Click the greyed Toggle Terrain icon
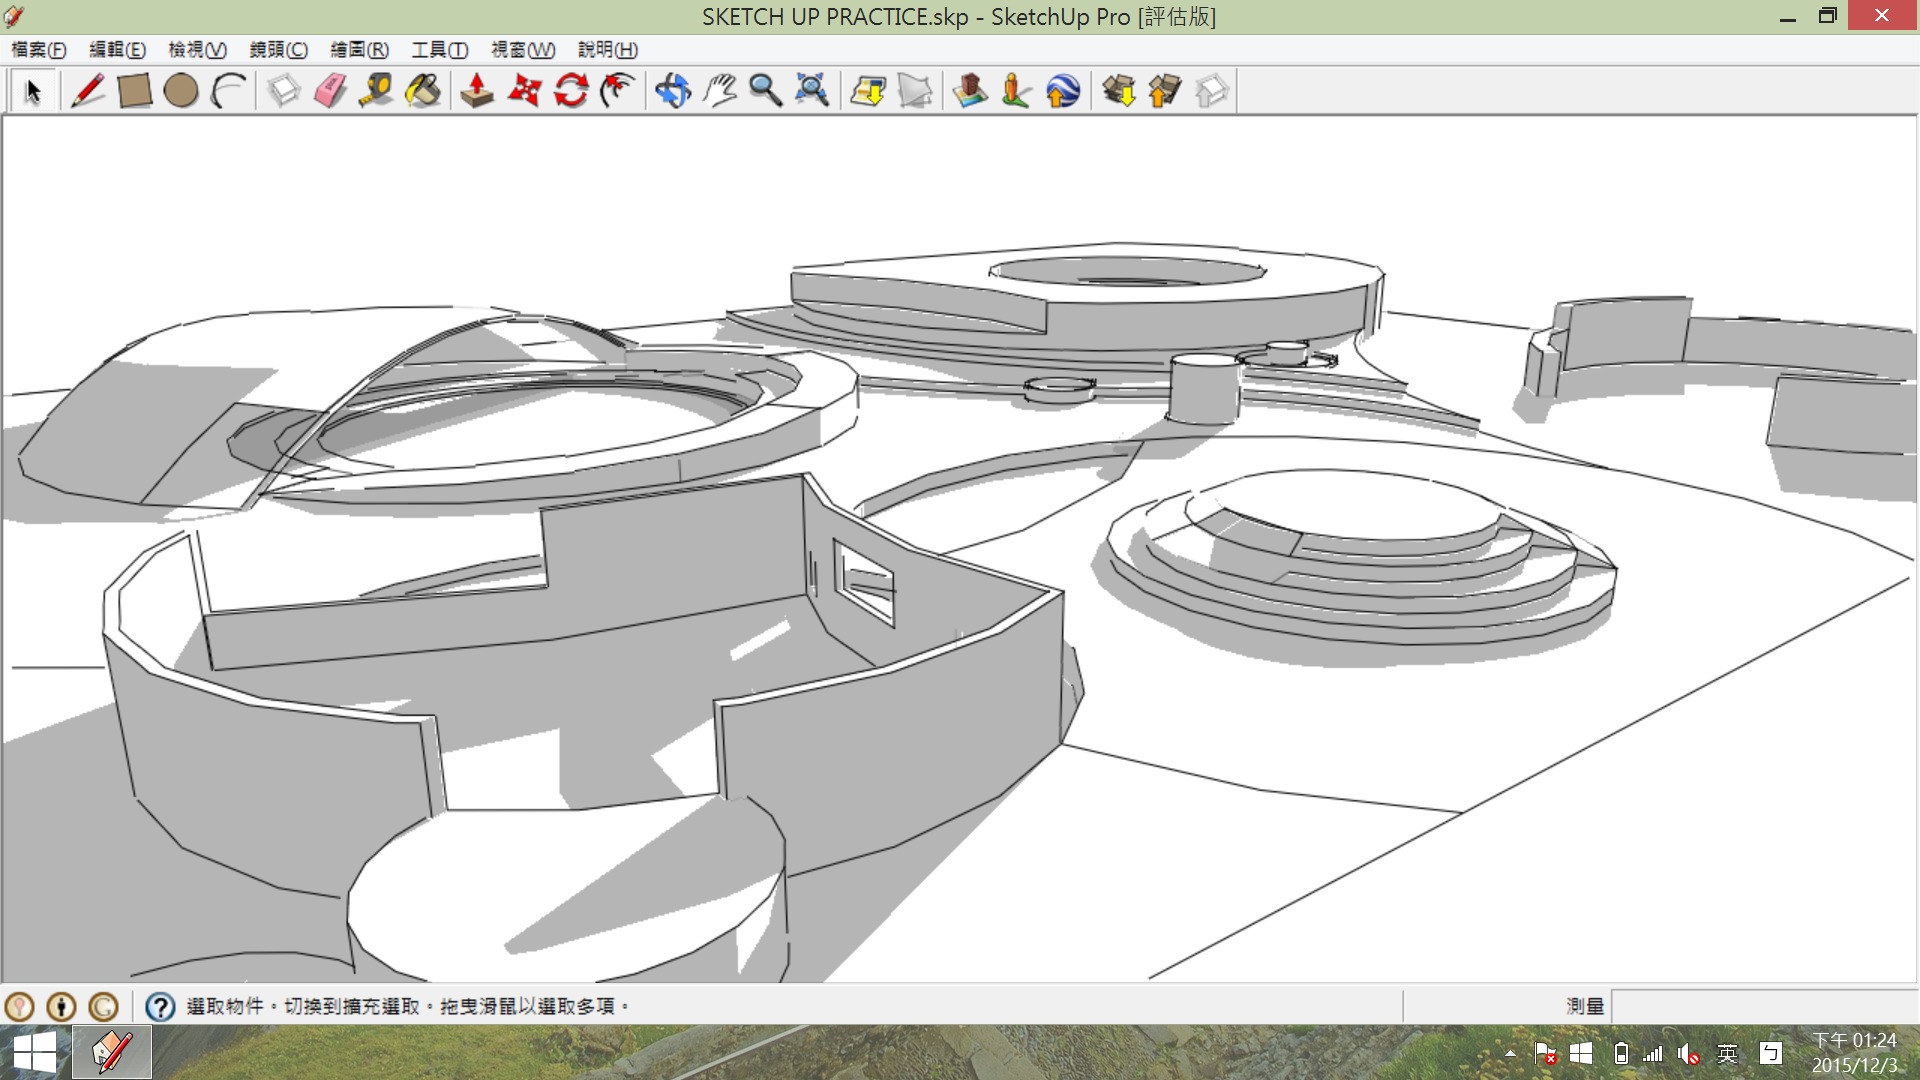 pyautogui.click(x=915, y=91)
